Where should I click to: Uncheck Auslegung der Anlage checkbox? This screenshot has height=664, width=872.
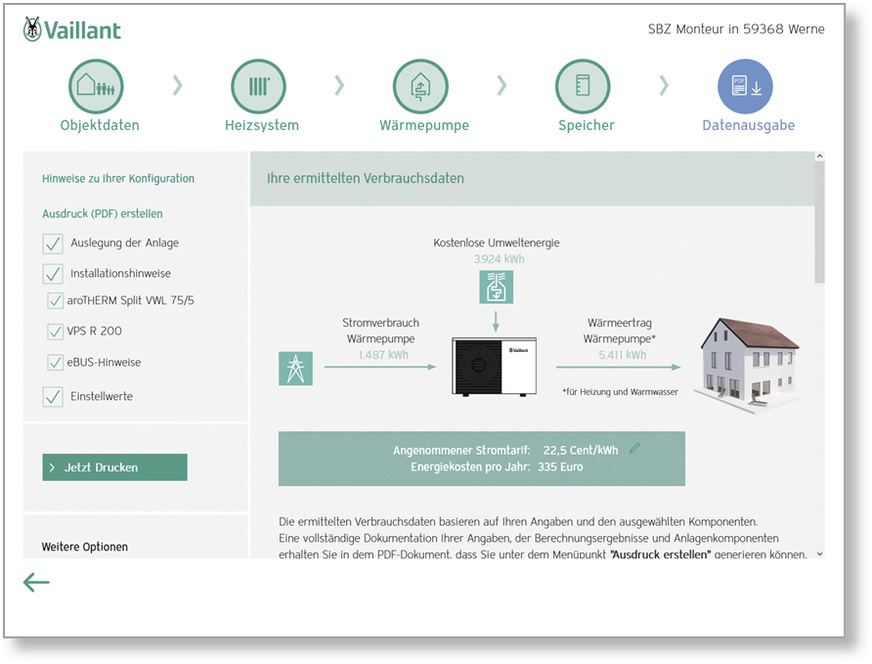click(x=53, y=243)
